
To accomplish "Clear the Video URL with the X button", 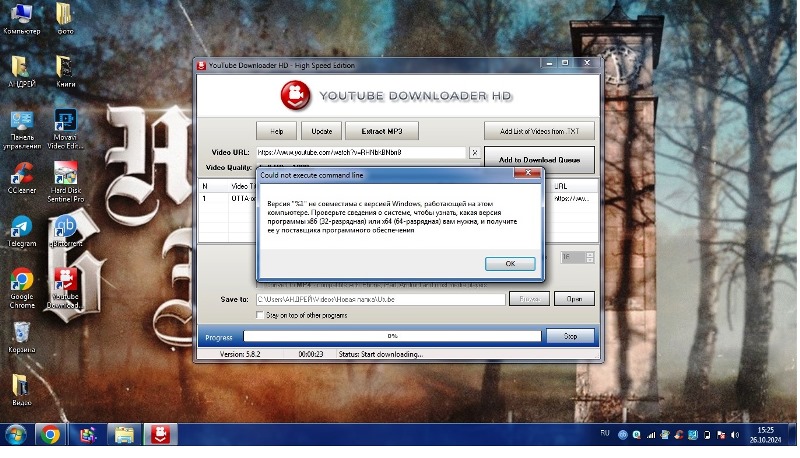I will pyautogui.click(x=474, y=152).
